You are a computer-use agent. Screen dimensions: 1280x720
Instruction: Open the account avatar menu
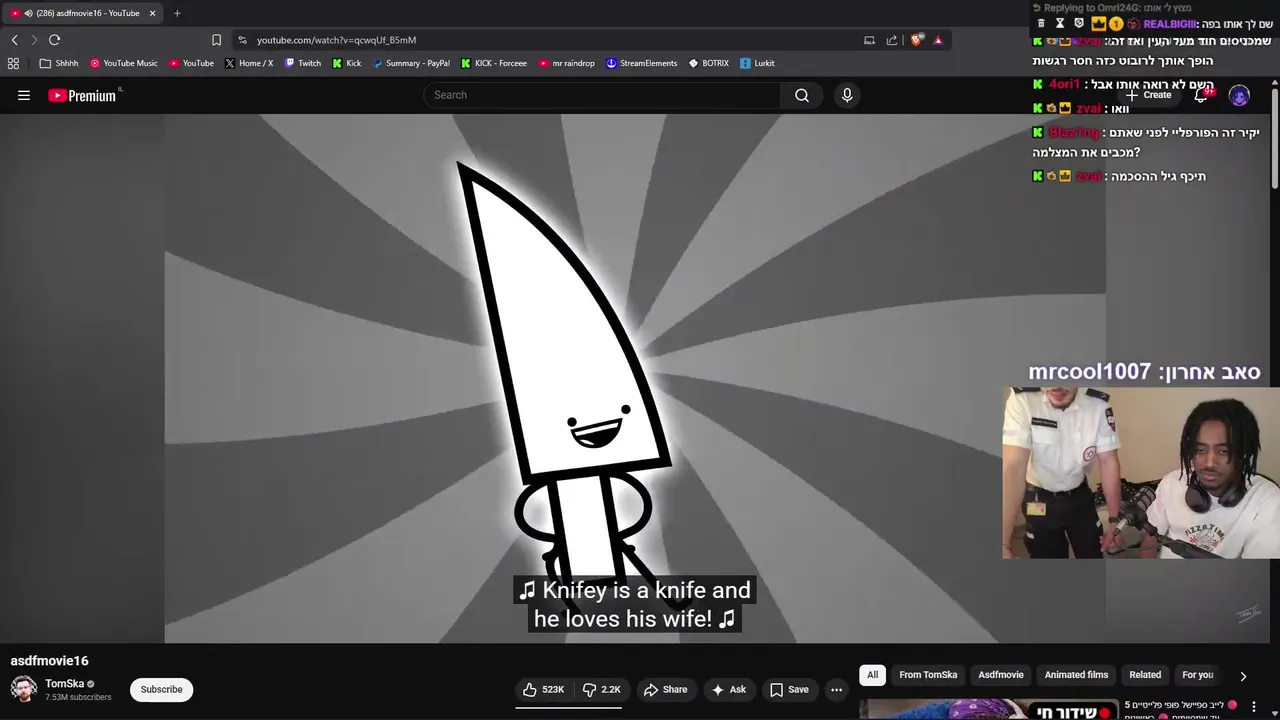pos(1239,95)
